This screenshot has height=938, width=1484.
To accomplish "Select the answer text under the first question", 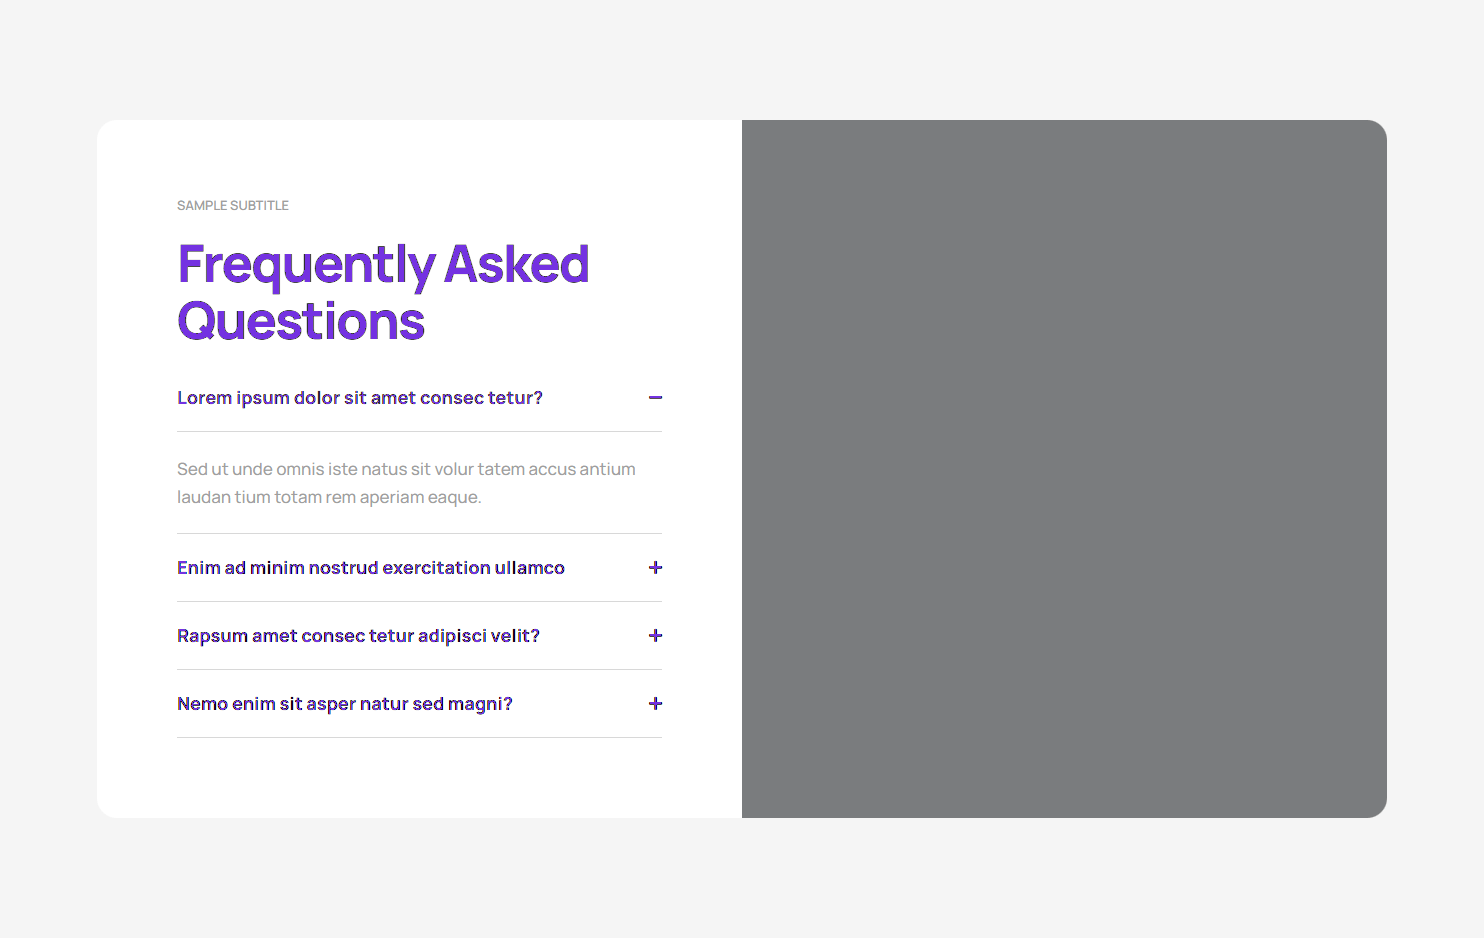I will click(x=406, y=482).
